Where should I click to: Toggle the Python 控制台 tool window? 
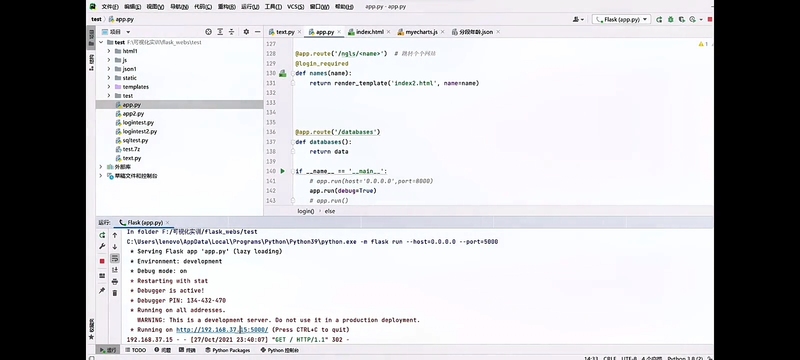[x=280, y=350]
